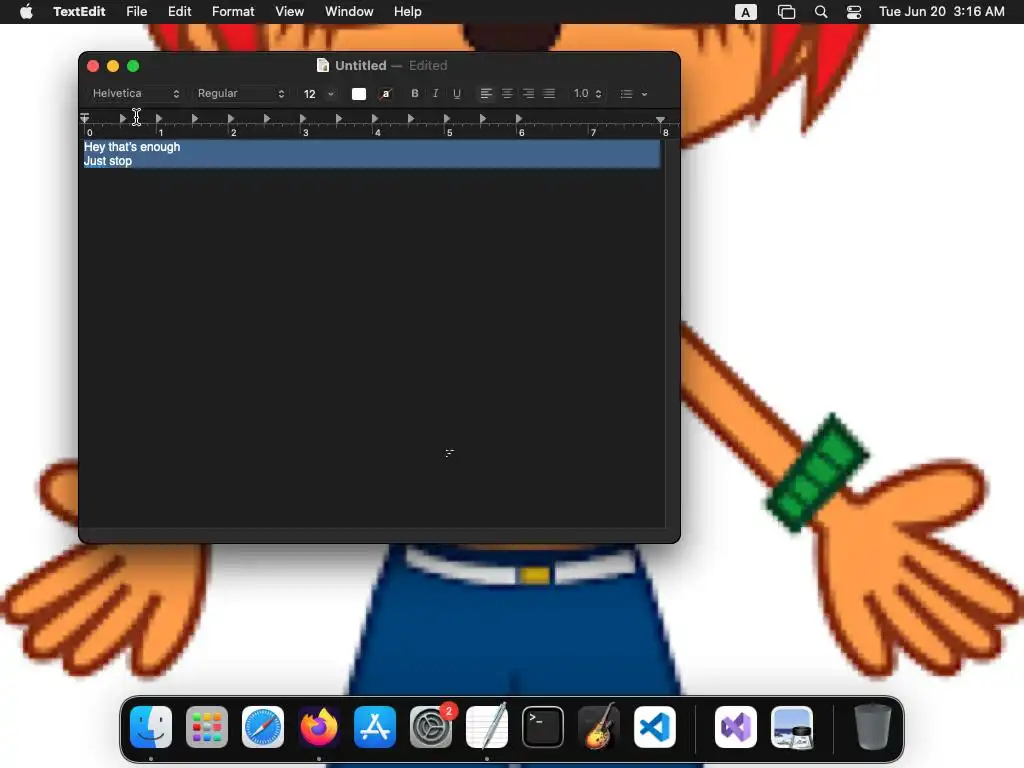This screenshot has height=768, width=1024.
Task: Open the 1.0 line spacing dropdown
Action: pyautogui.click(x=587, y=93)
